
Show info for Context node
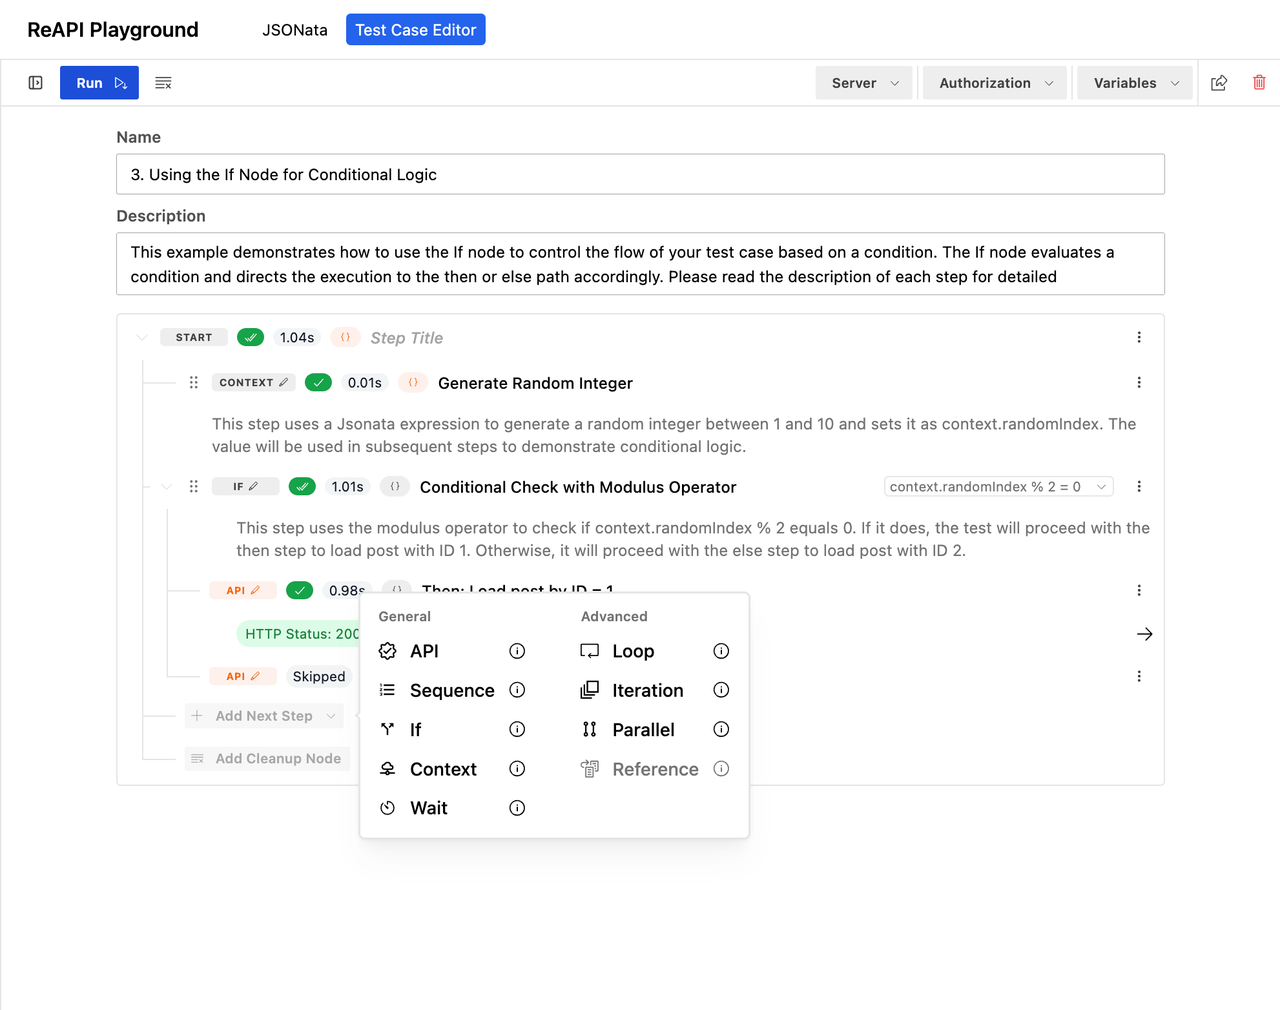pos(517,769)
